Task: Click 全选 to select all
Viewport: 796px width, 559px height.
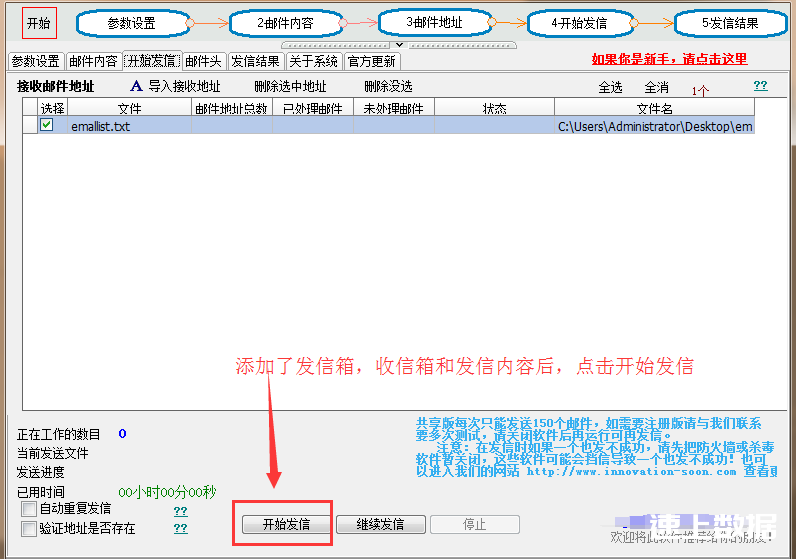Action: click(x=610, y=87)
